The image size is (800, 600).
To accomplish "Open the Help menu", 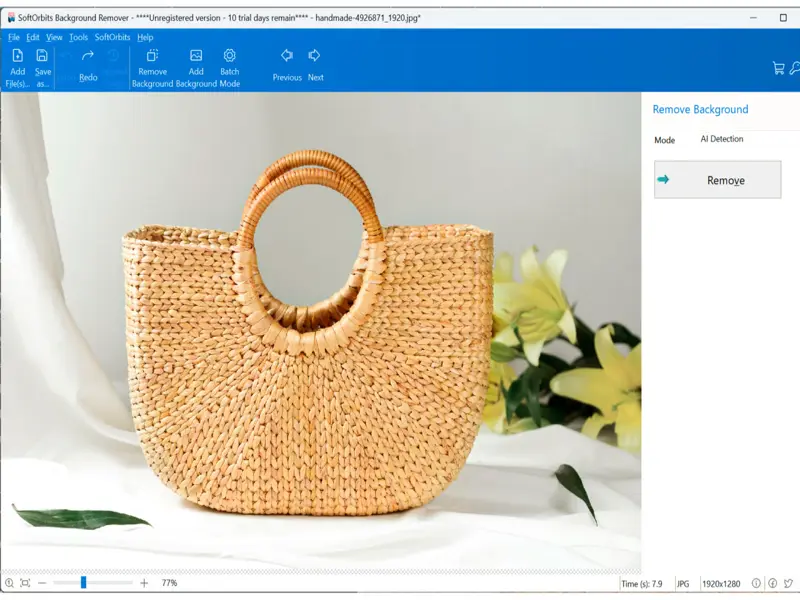I will (x=145, y=37).
